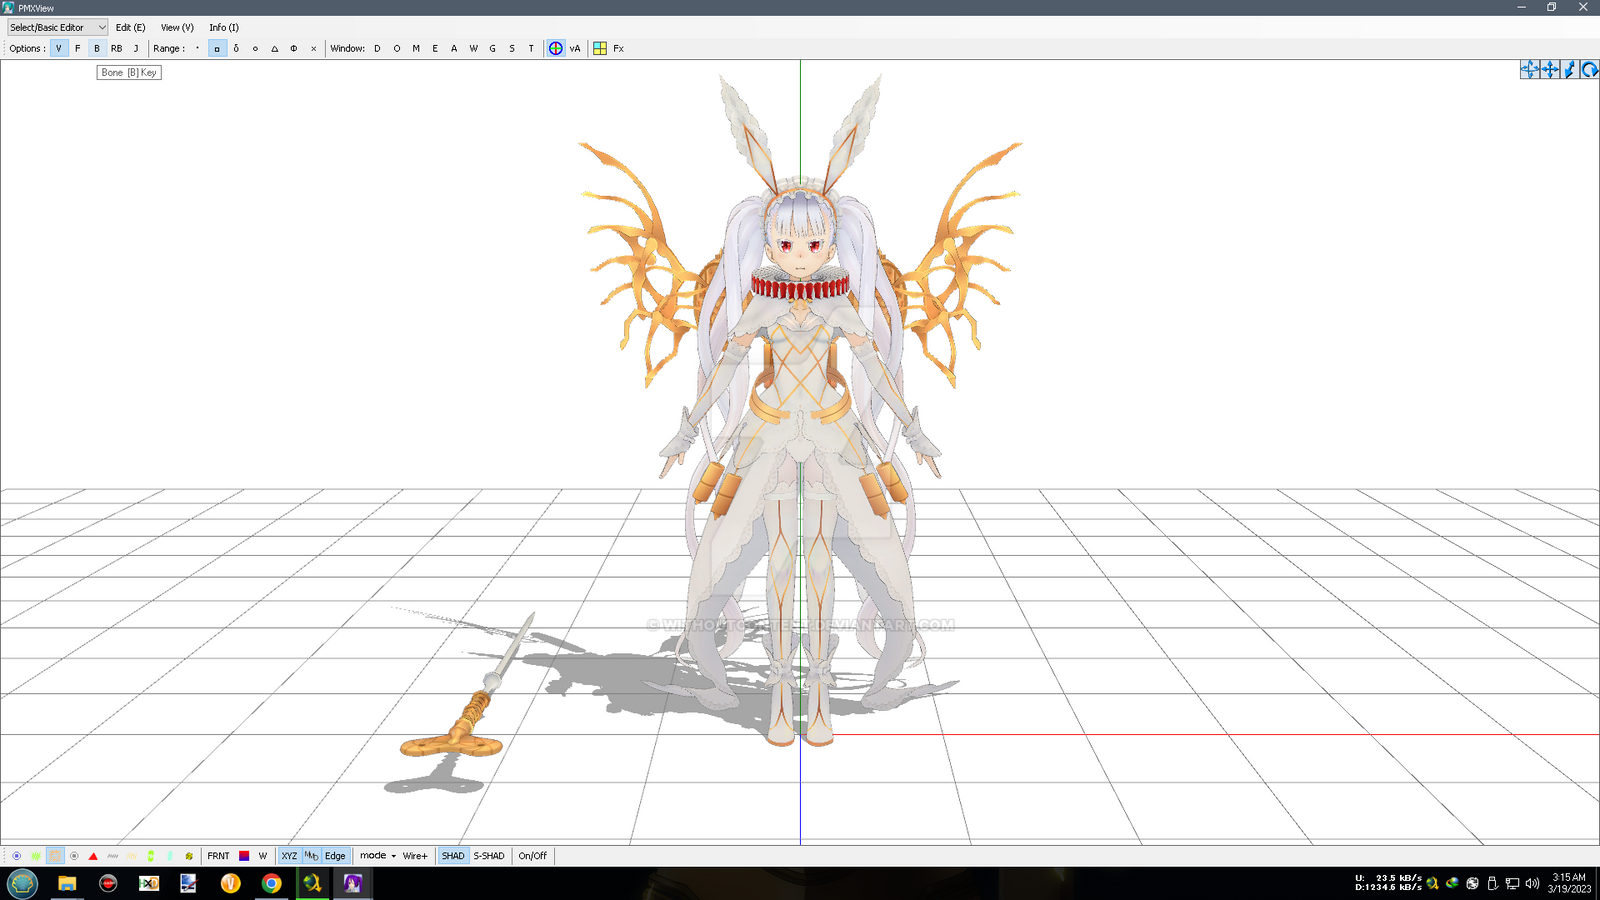The width and height of the screenshot is (1600, 900).
Task: Toggle the RB rigid body selection option
Action: click(x=117, y=48)
